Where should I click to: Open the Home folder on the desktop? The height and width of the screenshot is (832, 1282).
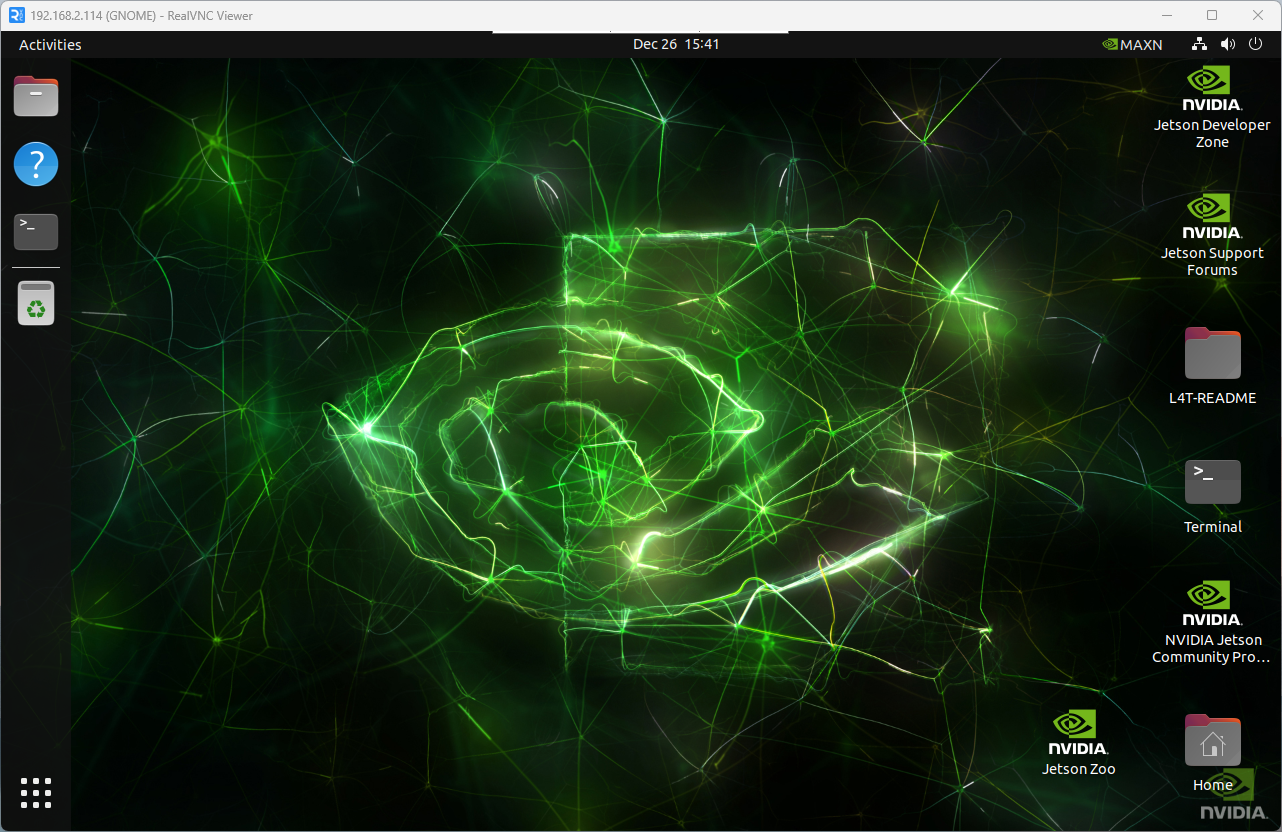pyautogui.click(x=1211, y=741)
